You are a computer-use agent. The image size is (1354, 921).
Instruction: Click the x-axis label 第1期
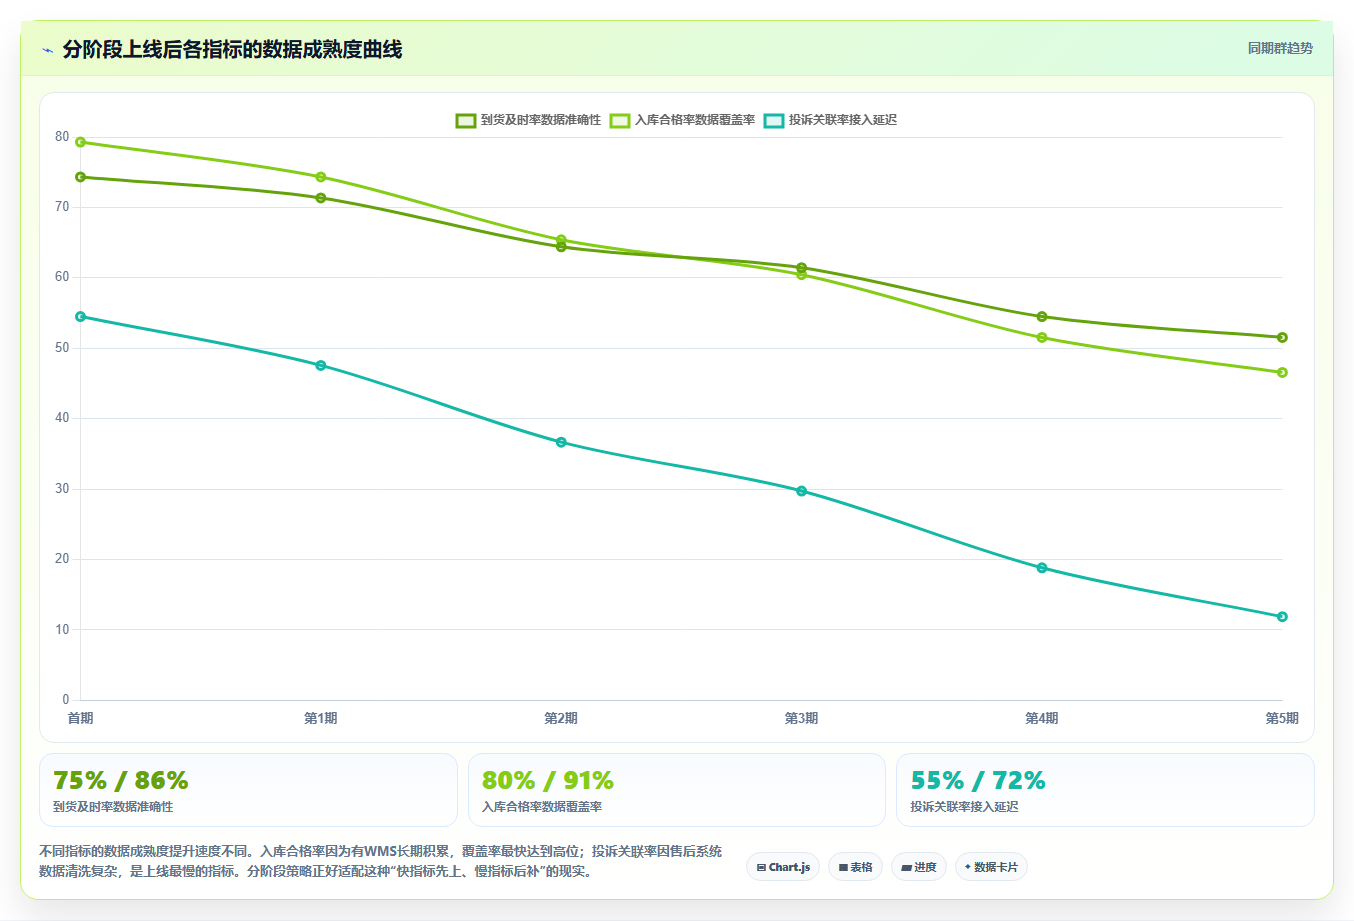321,718
